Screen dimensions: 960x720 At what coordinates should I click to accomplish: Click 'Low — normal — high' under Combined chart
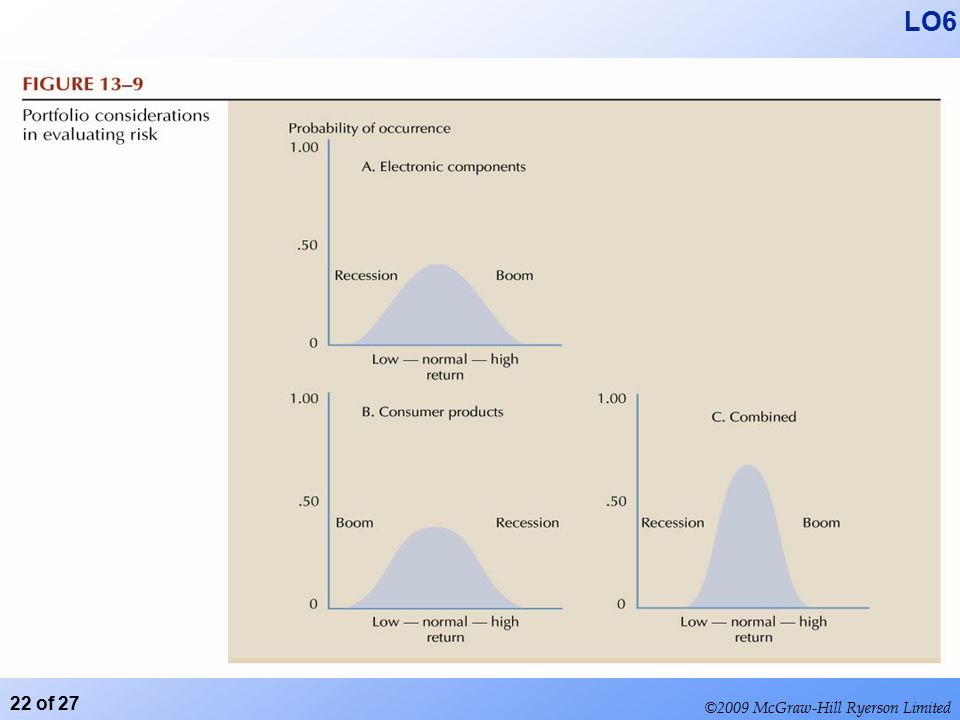click(754, 622)
